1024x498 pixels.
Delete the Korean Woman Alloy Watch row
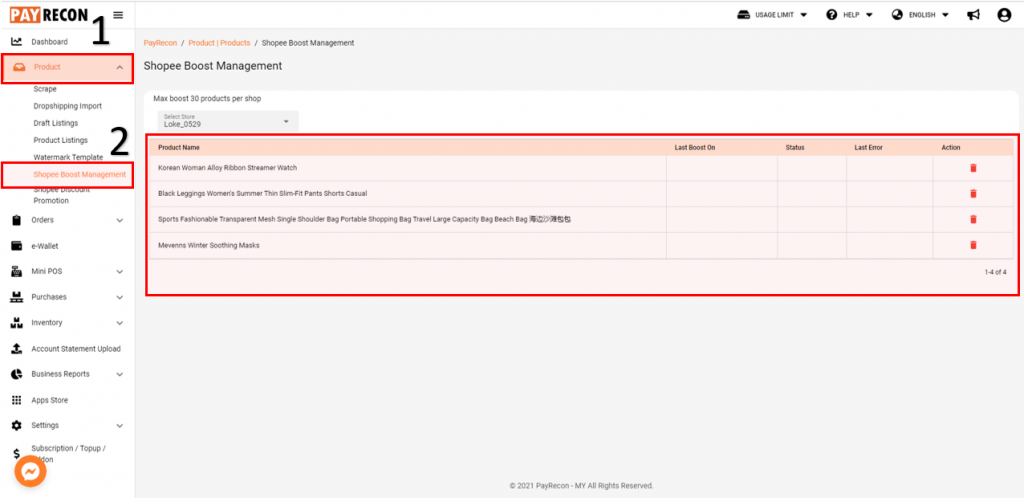tap(973, 168)
